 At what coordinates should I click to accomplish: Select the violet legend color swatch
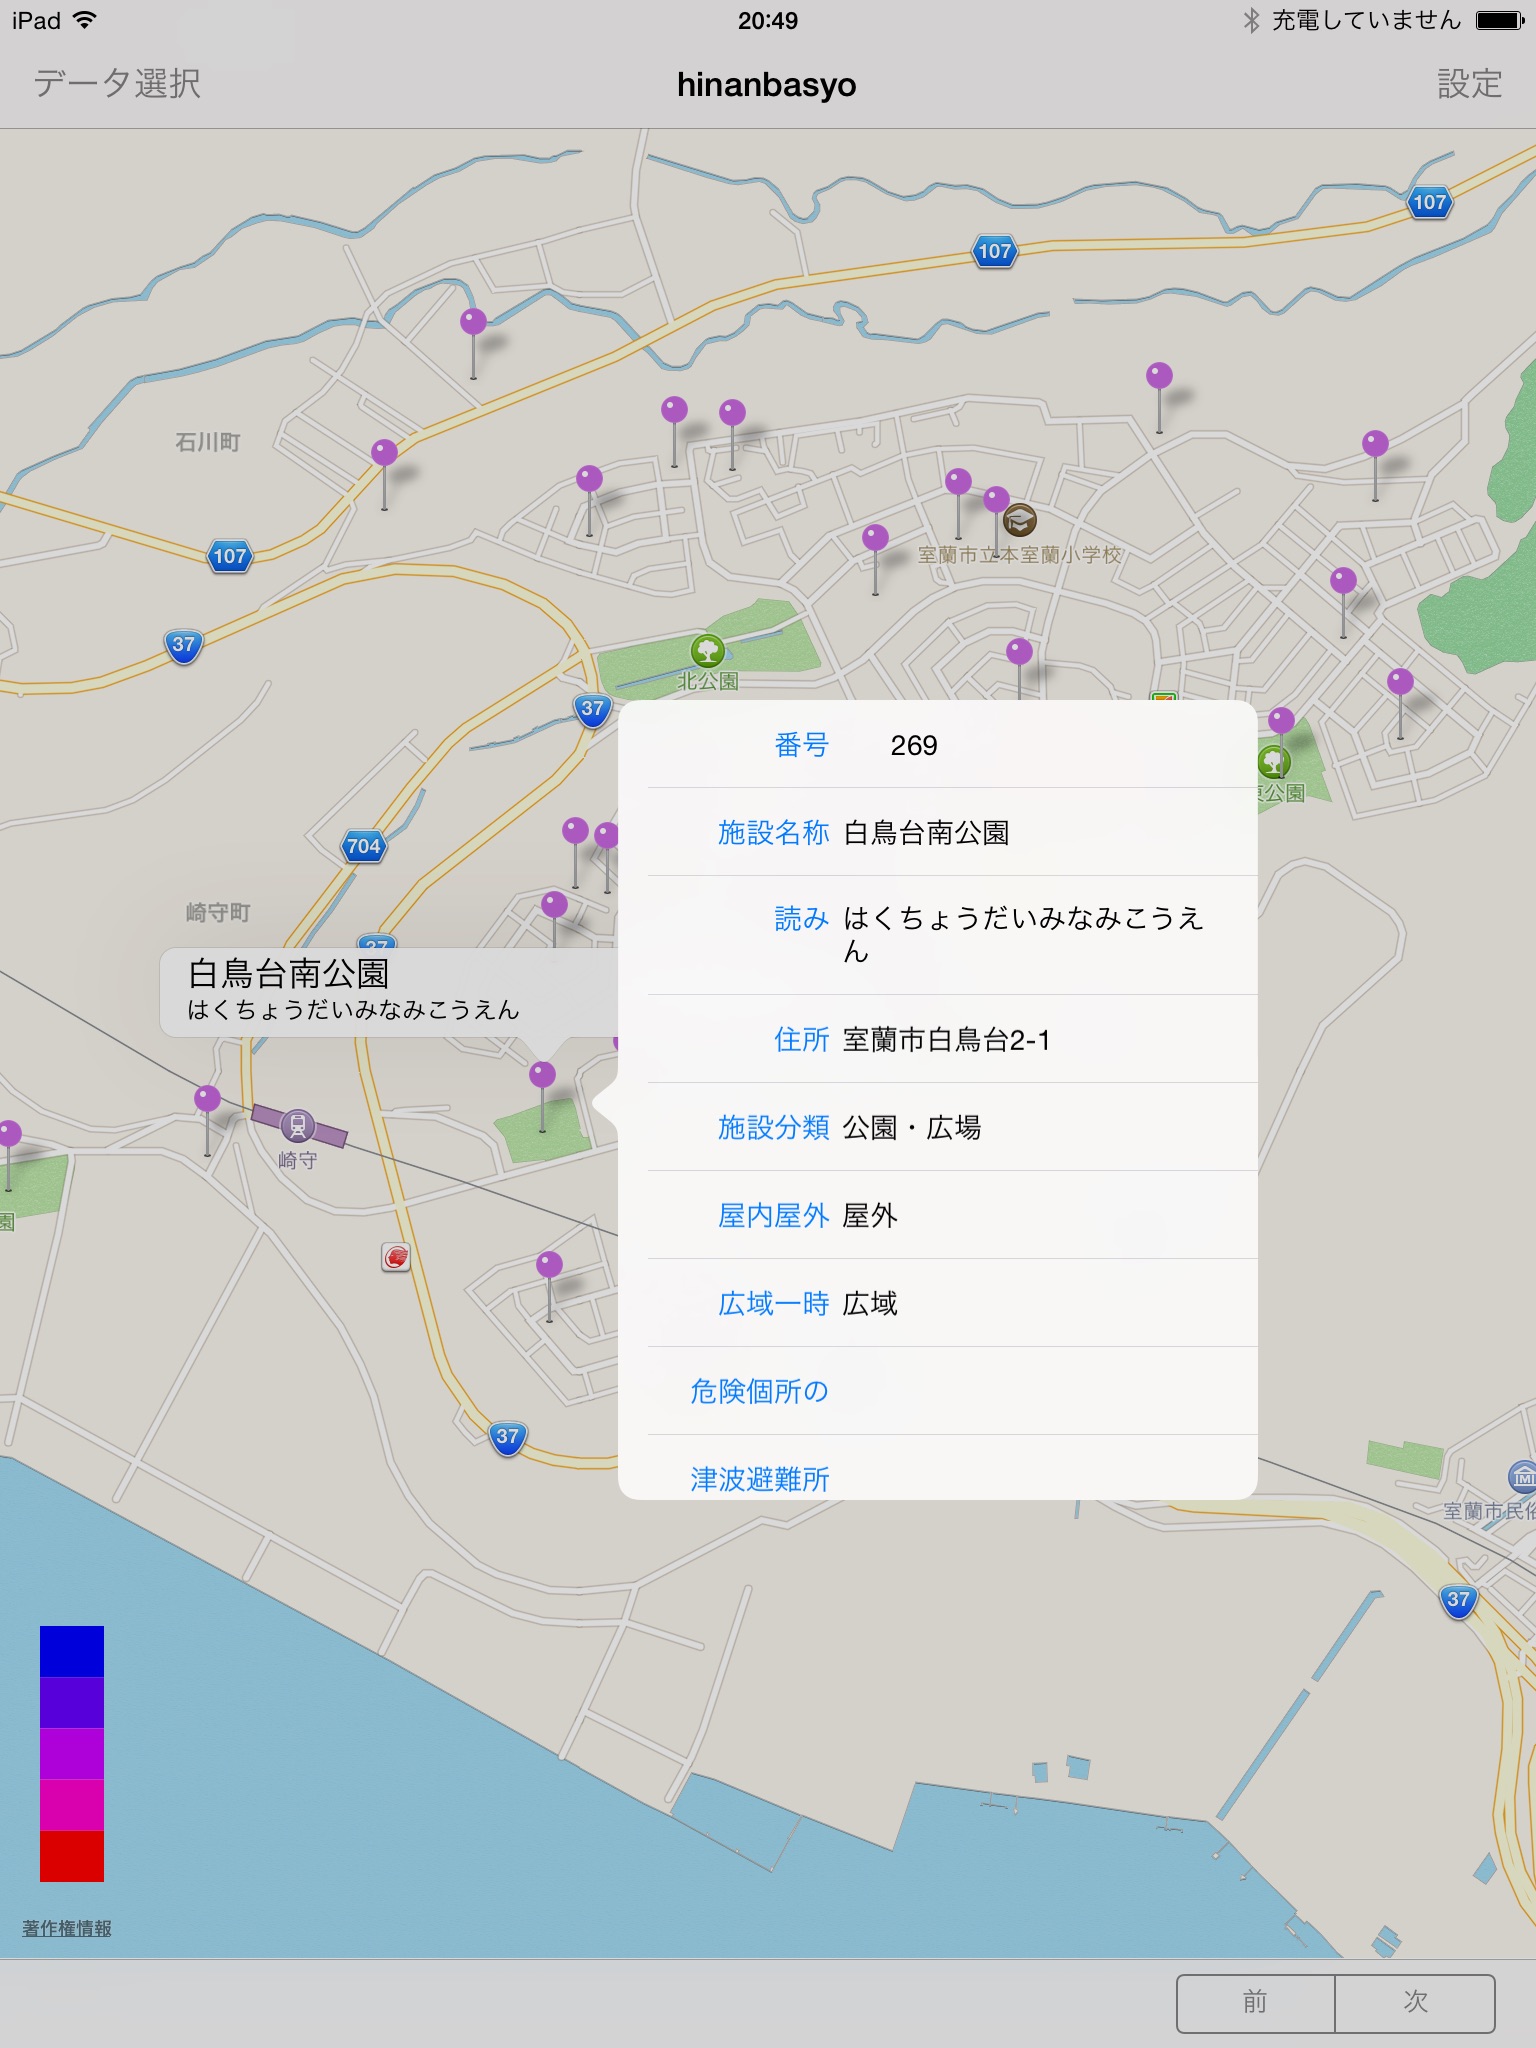(x=72, y=1754)
